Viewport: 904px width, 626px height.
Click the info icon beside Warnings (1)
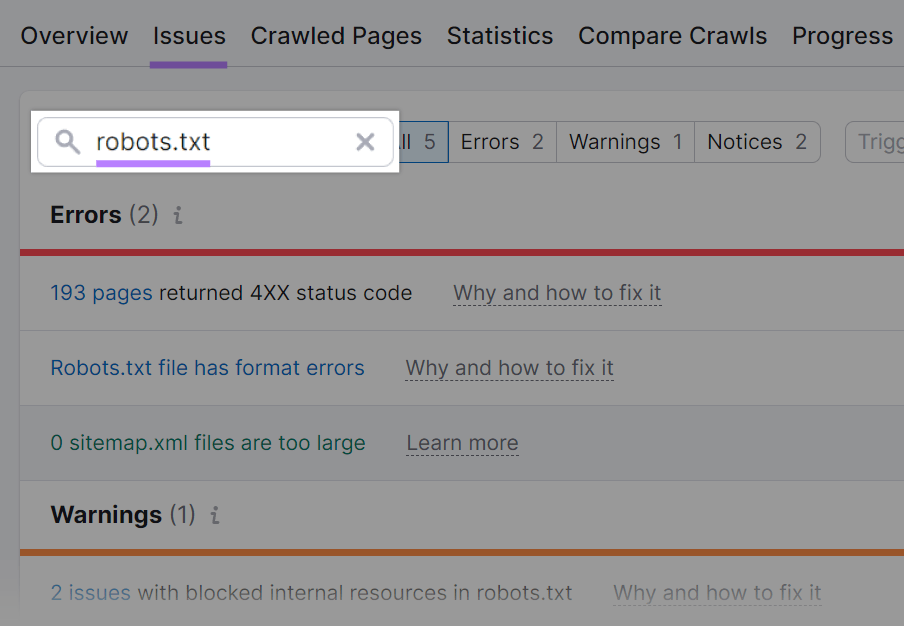point(215,515)
